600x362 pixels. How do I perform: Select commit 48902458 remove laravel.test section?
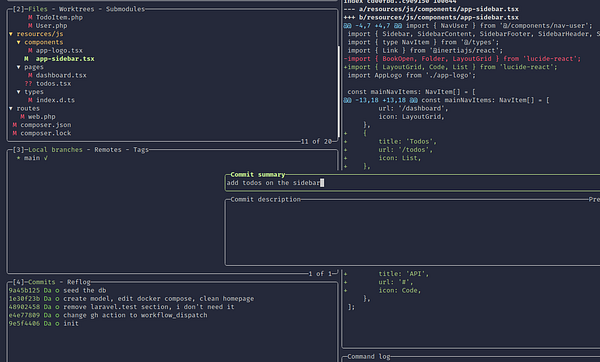121,307
